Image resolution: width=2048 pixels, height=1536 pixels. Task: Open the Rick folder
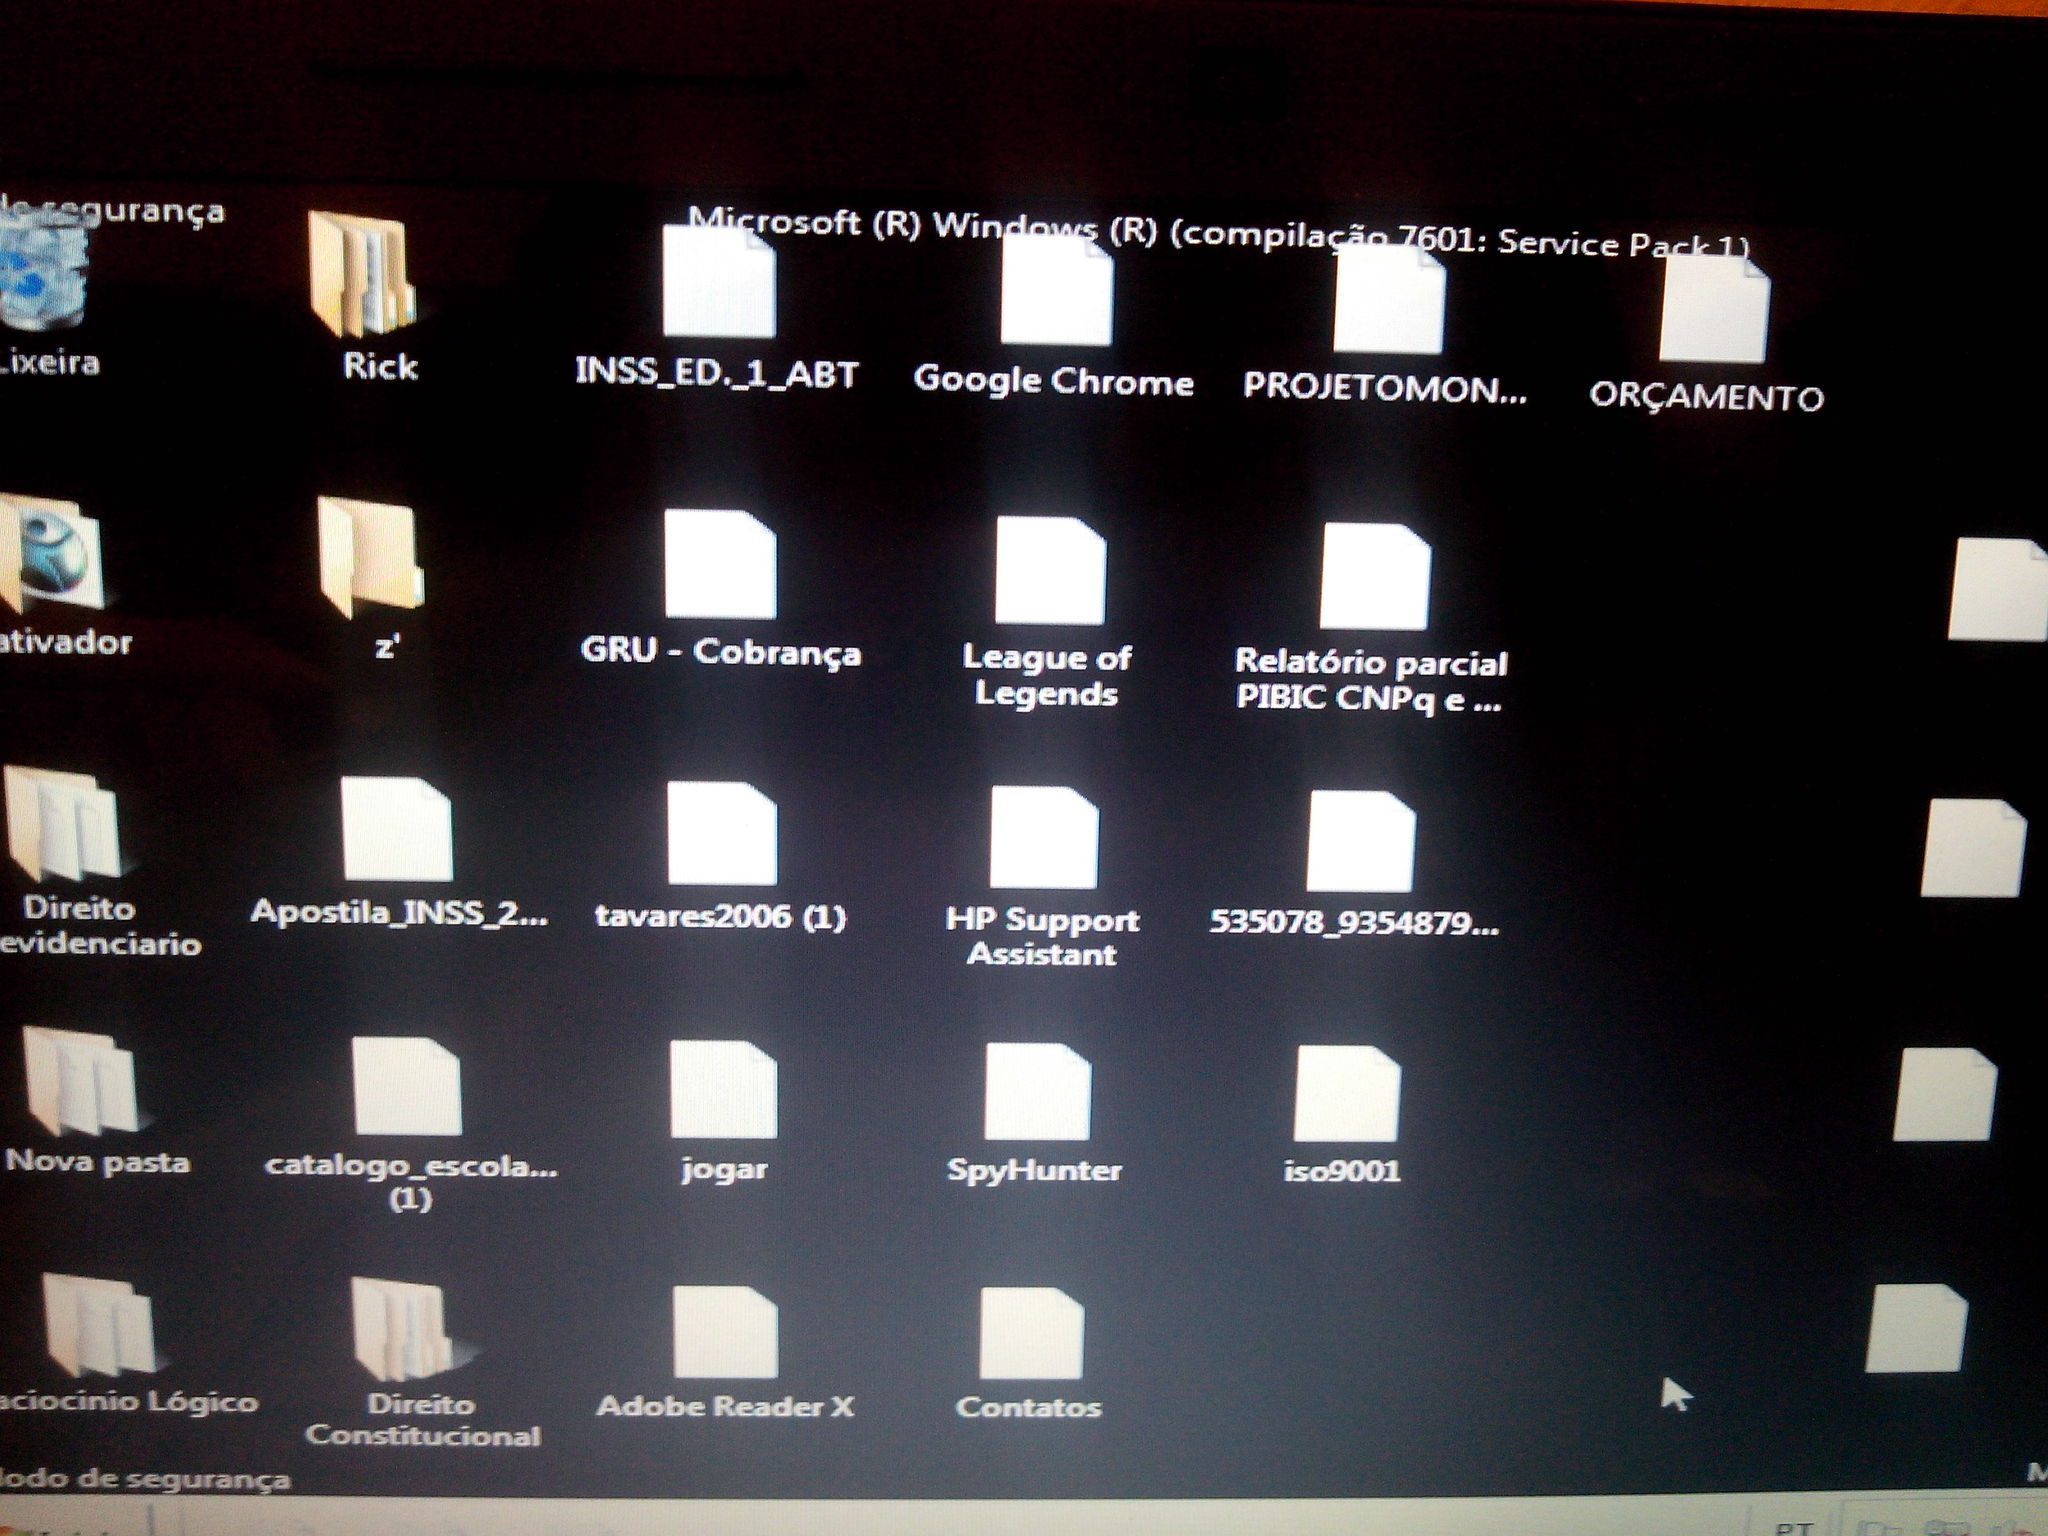pyautogui.click(x=364, y=275)
